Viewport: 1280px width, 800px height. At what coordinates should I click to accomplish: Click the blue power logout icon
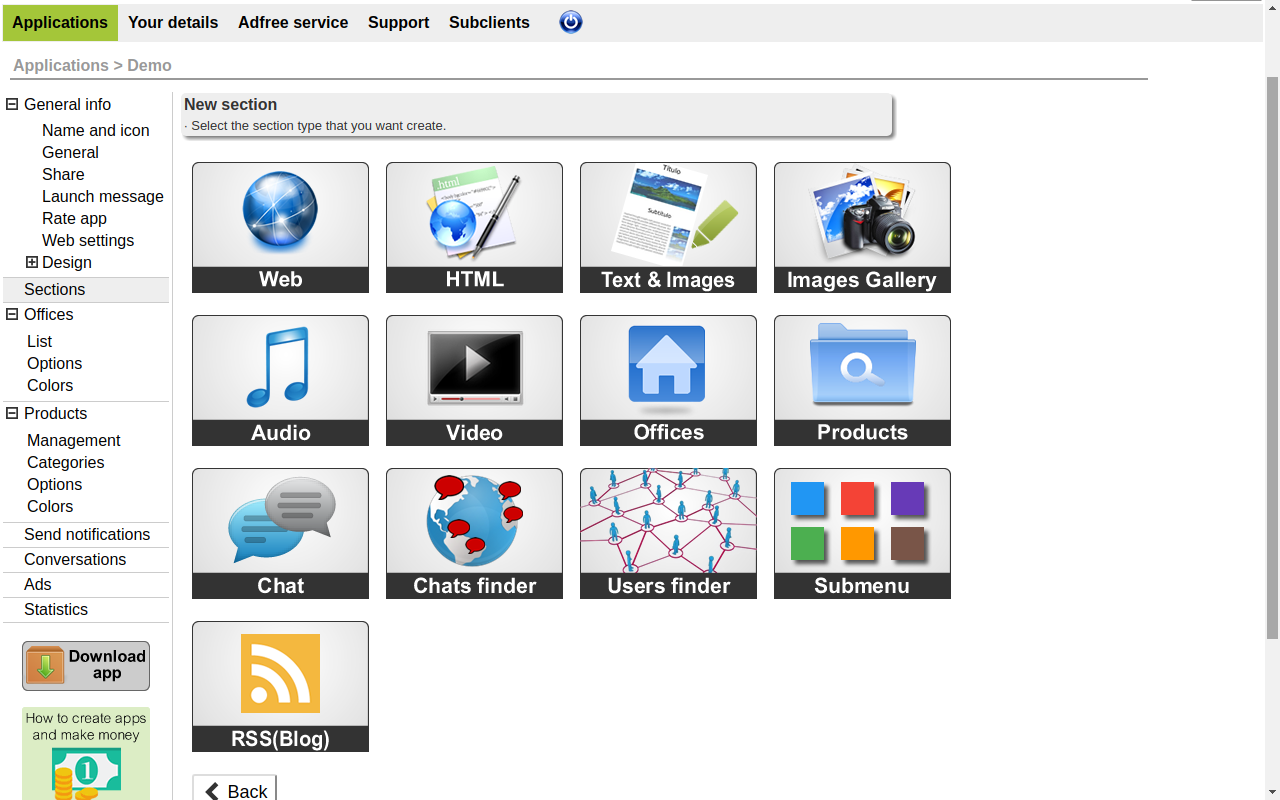(x=571, y=22)
